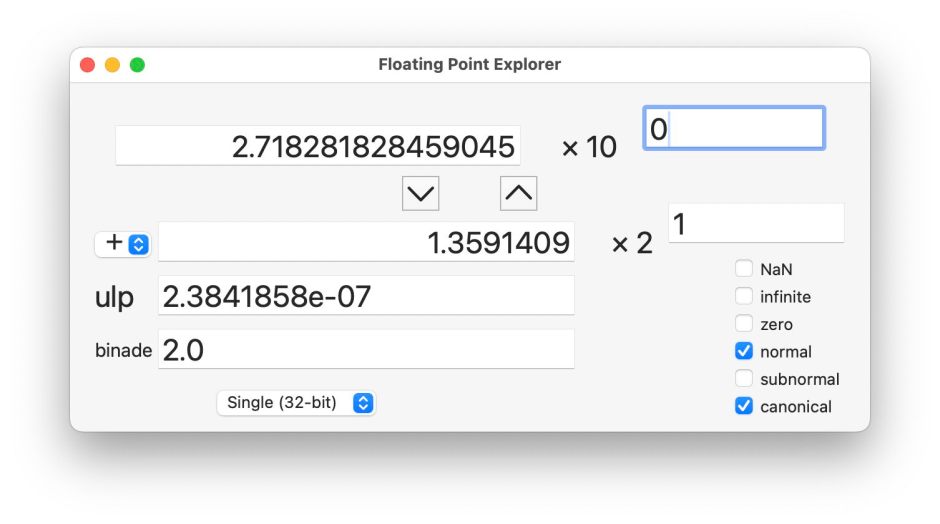Disable the canonical checkbox
The height and width of the screenshot is (524, 940).
coord(744,406)
